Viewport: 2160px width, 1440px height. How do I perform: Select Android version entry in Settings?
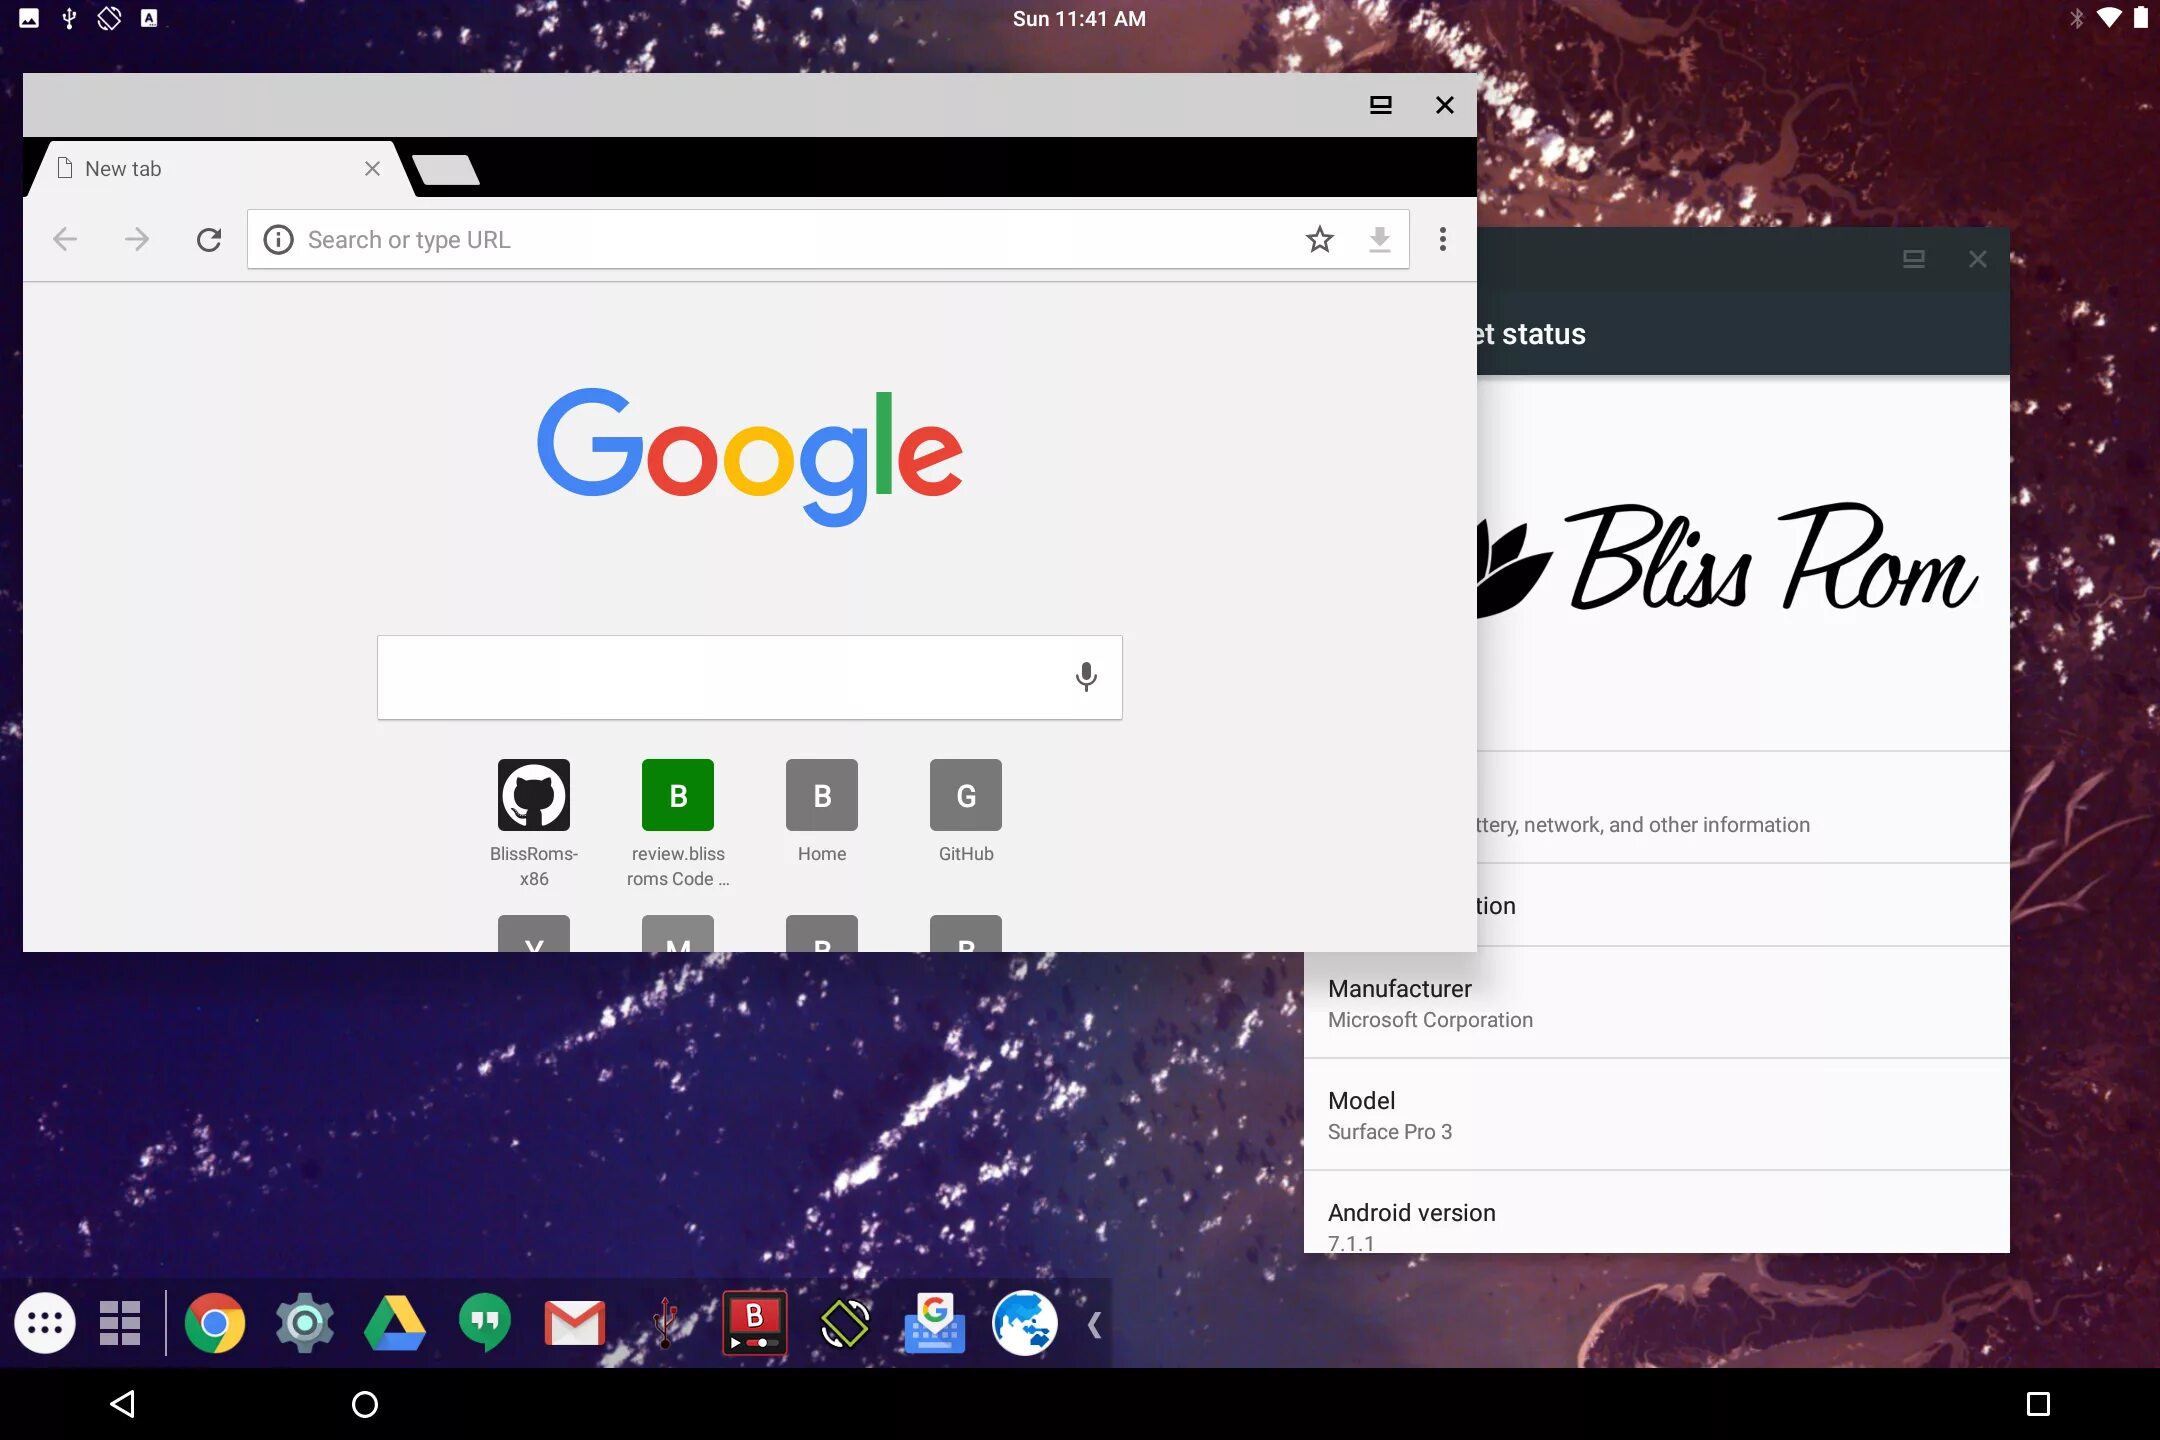[1657, 1213]
